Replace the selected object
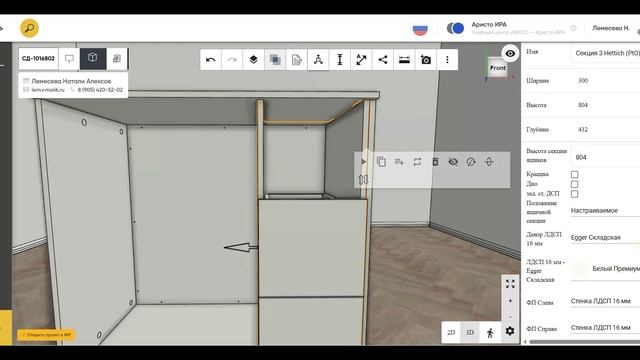 coord(417,162)
